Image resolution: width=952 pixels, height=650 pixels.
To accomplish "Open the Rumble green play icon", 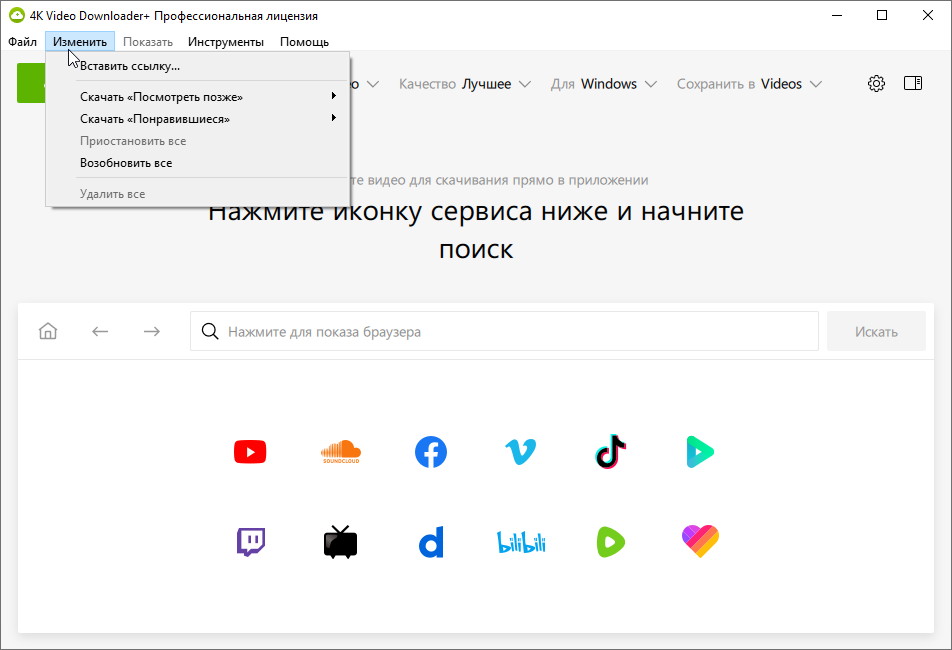I will 611,542.
